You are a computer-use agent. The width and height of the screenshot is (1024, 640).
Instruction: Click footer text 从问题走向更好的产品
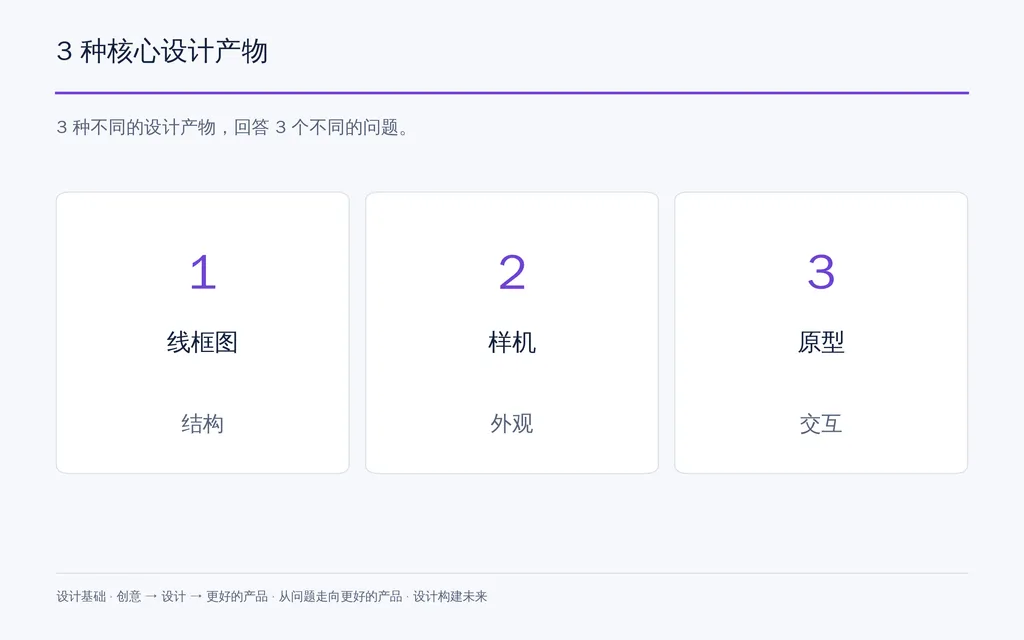pyautogui.click(x=340, y=596)
